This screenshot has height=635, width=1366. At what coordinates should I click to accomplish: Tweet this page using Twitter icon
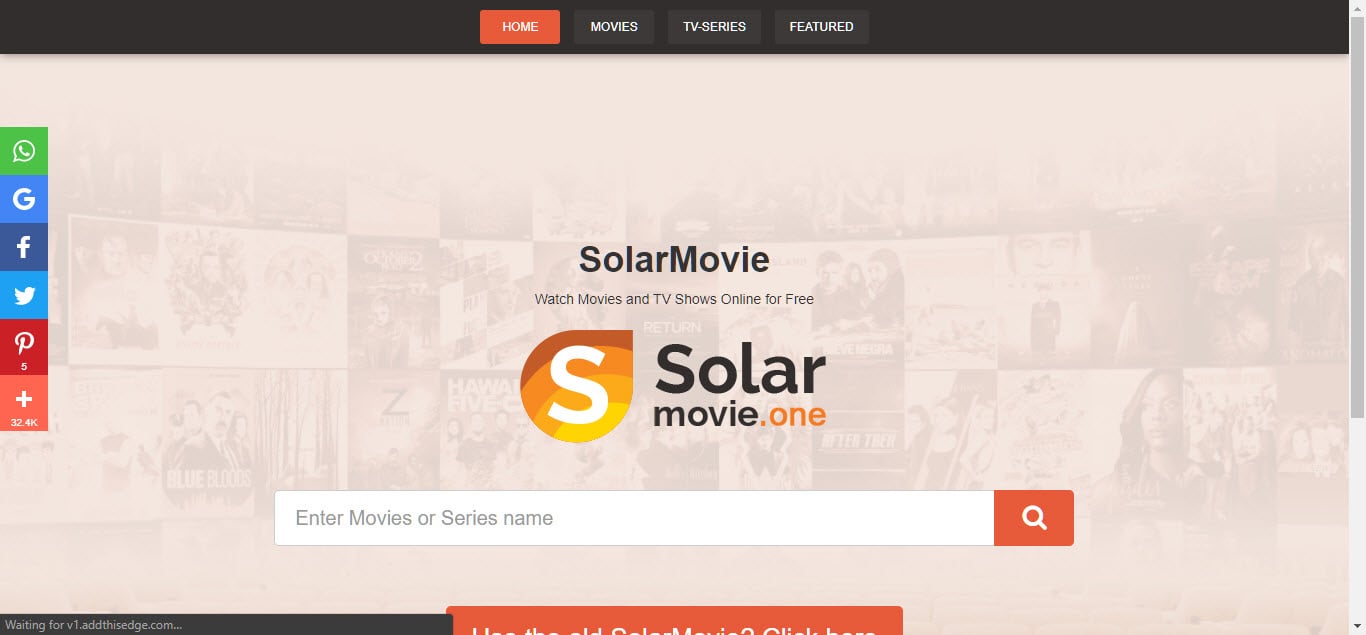pos(24,295)
